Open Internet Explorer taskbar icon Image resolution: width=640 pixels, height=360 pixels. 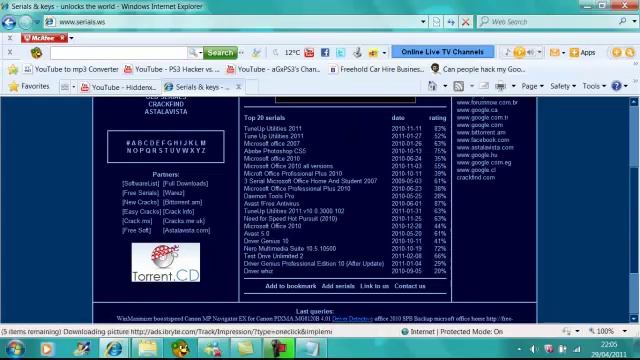114,349
